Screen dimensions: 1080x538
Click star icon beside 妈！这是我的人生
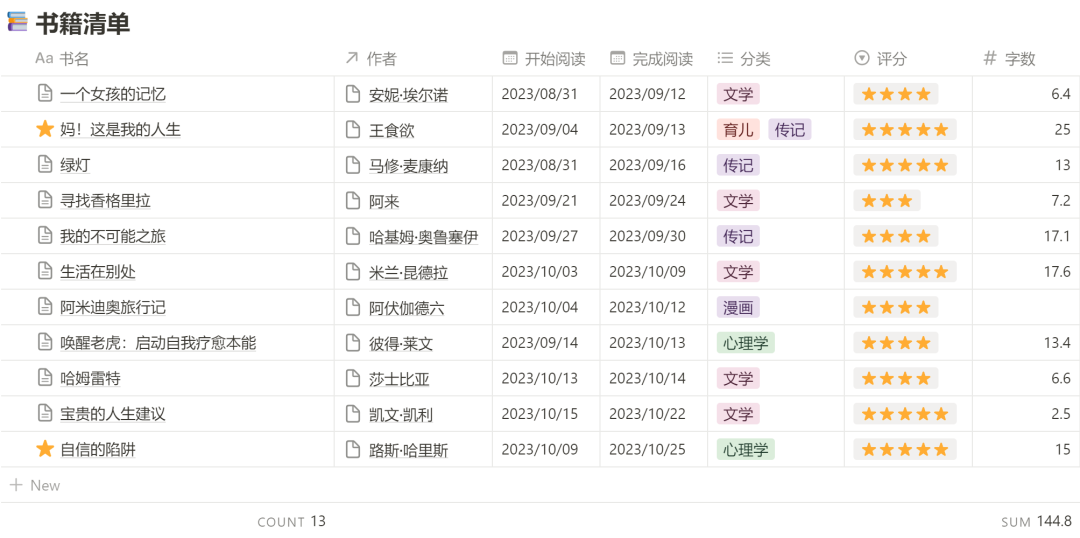(45, 129)
